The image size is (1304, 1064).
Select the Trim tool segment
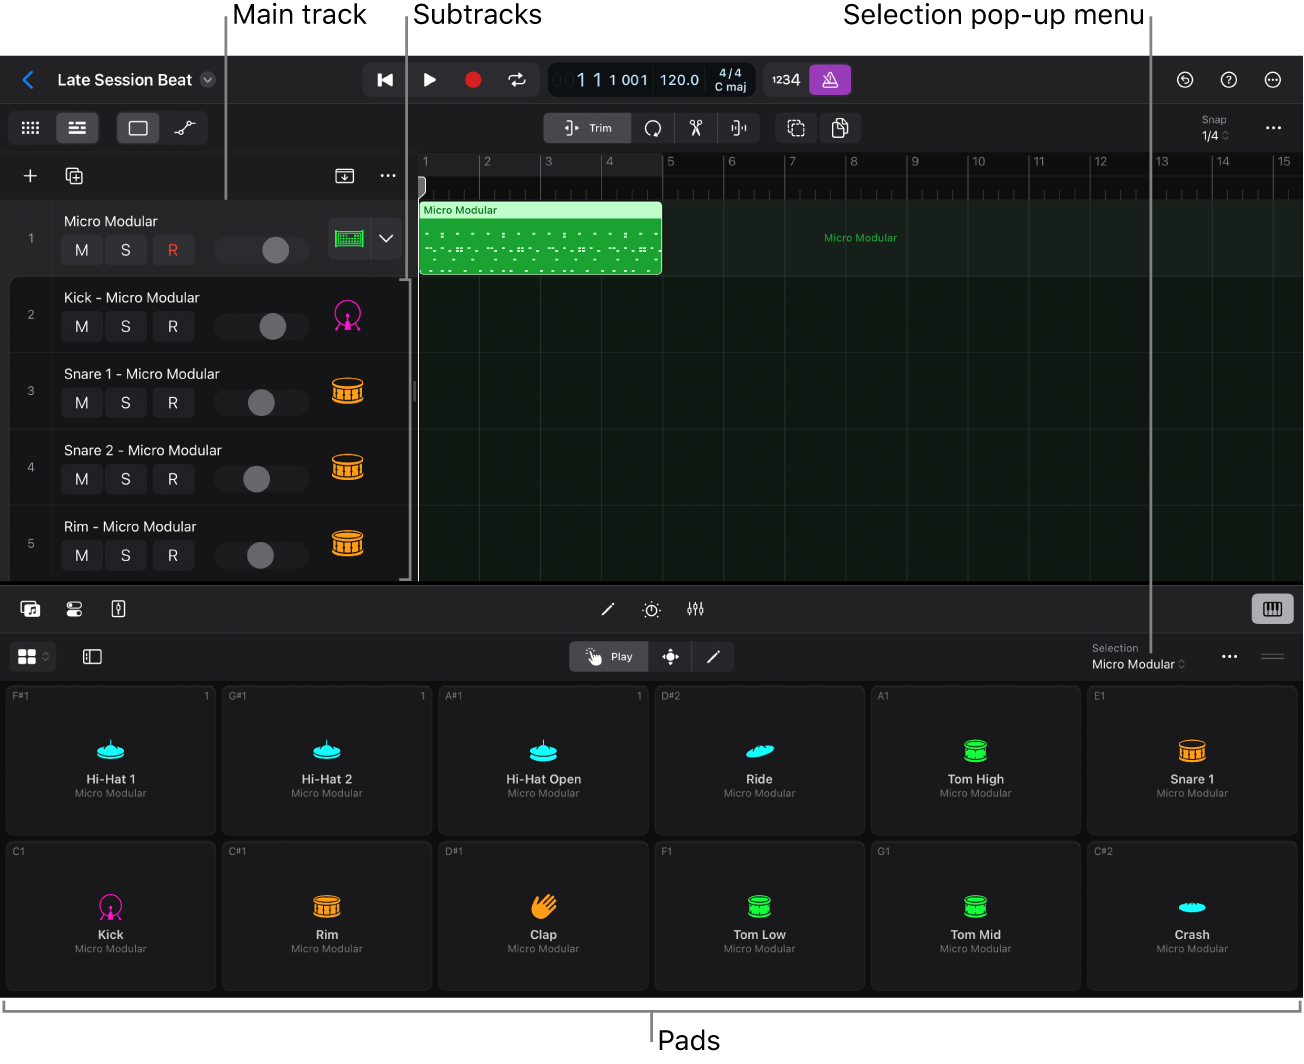[x=587, y=128]
